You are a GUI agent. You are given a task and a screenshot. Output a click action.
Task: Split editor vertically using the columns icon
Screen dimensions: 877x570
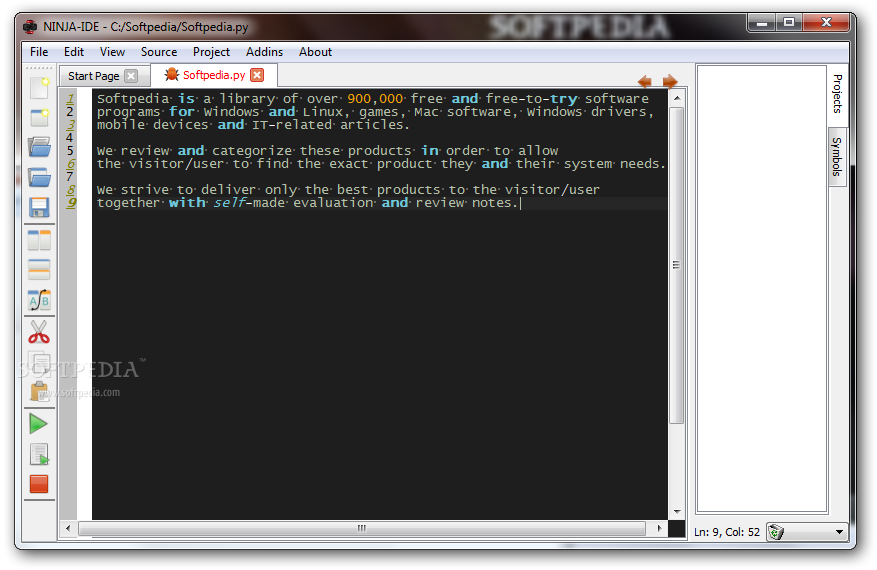click(x=39, y=240)
